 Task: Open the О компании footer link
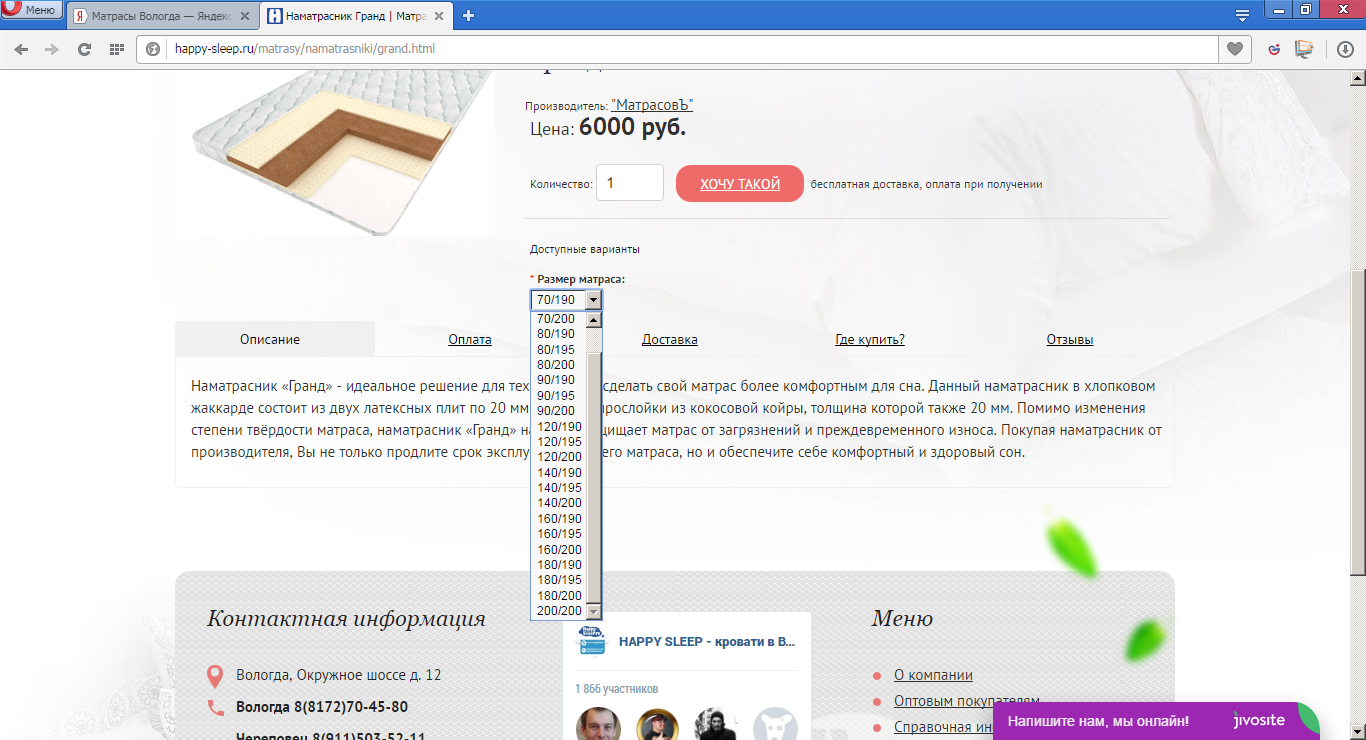933,675
